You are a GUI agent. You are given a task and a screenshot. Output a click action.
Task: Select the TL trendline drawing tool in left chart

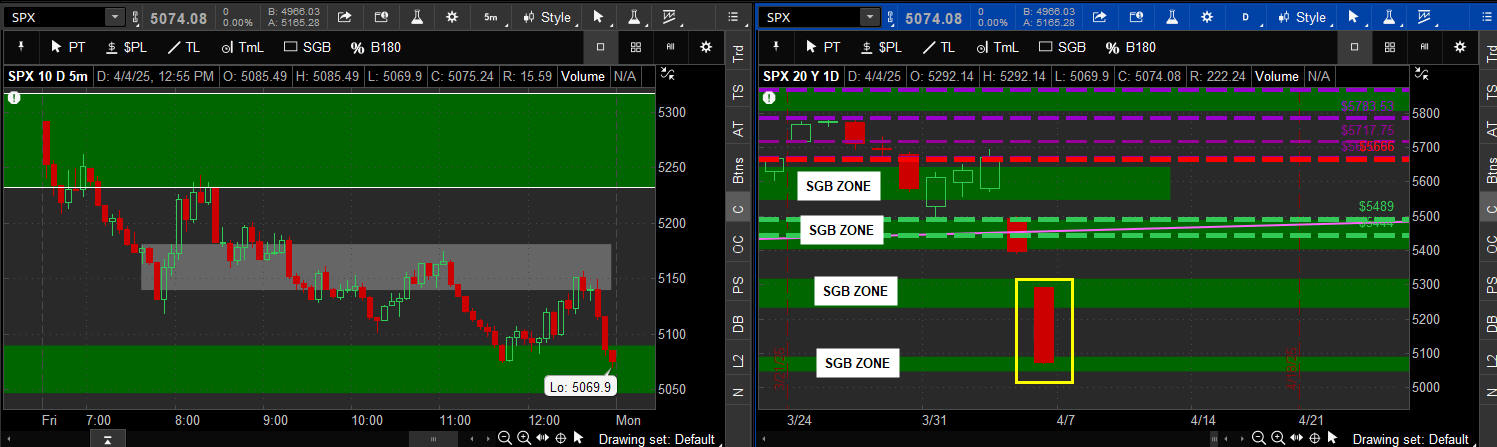click(x=184, y=47)
